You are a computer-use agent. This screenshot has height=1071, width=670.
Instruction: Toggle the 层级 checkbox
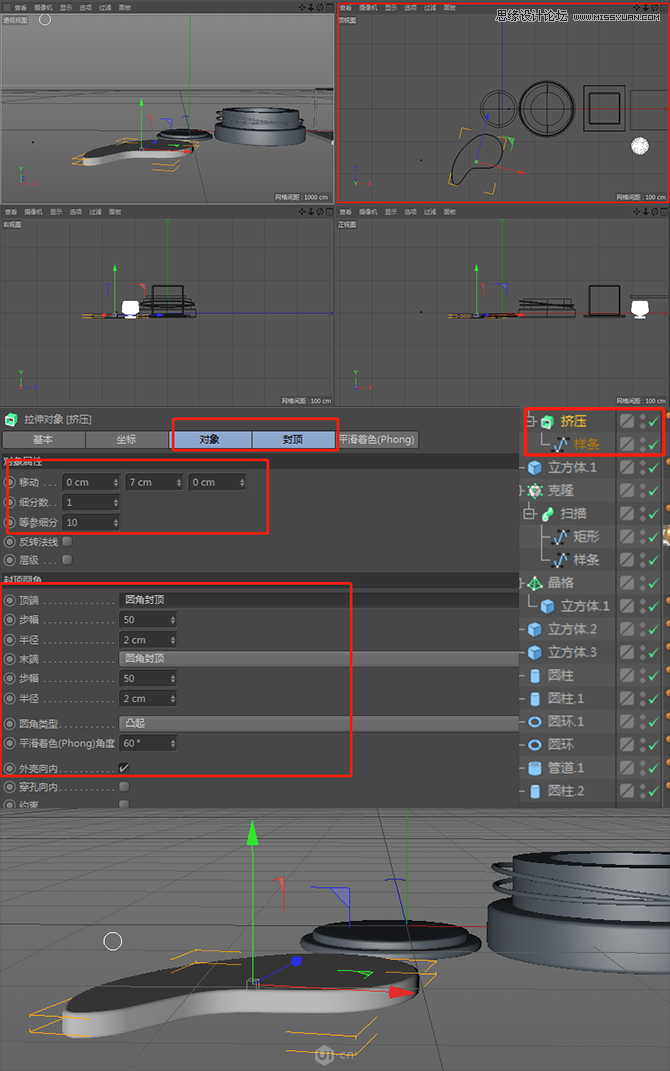click(x=67, y=561)
